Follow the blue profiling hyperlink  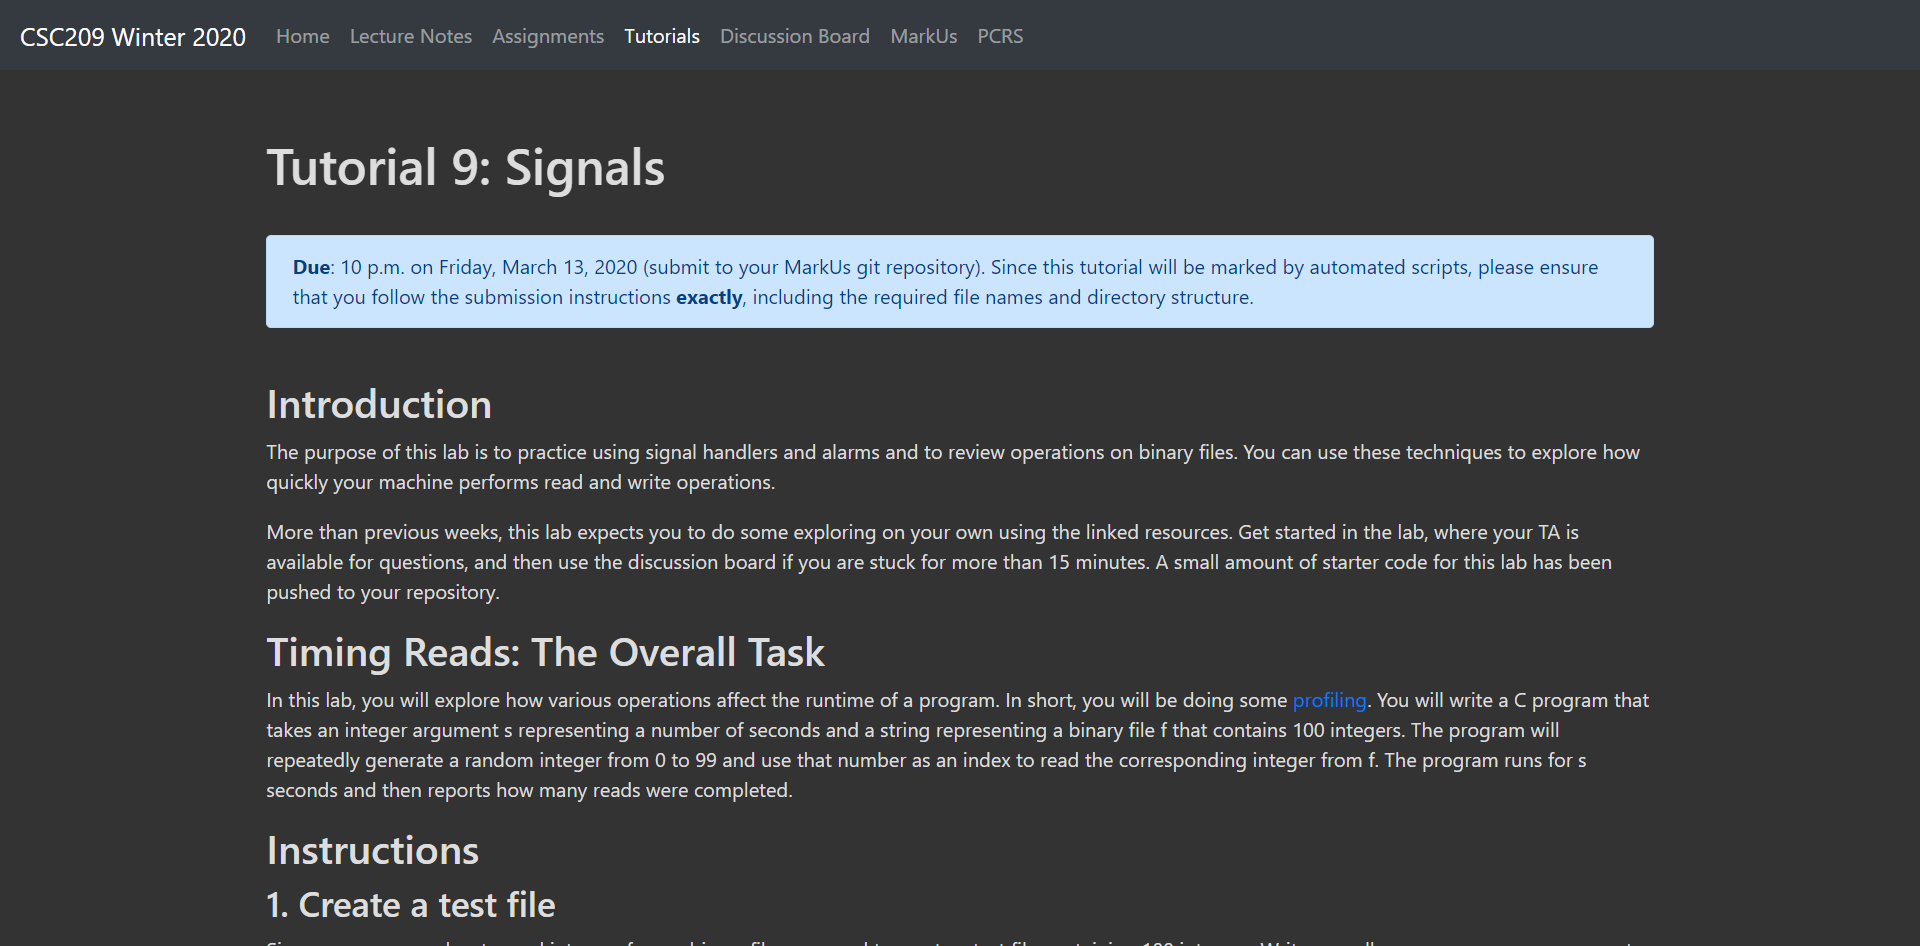(x=1328, y=700)
